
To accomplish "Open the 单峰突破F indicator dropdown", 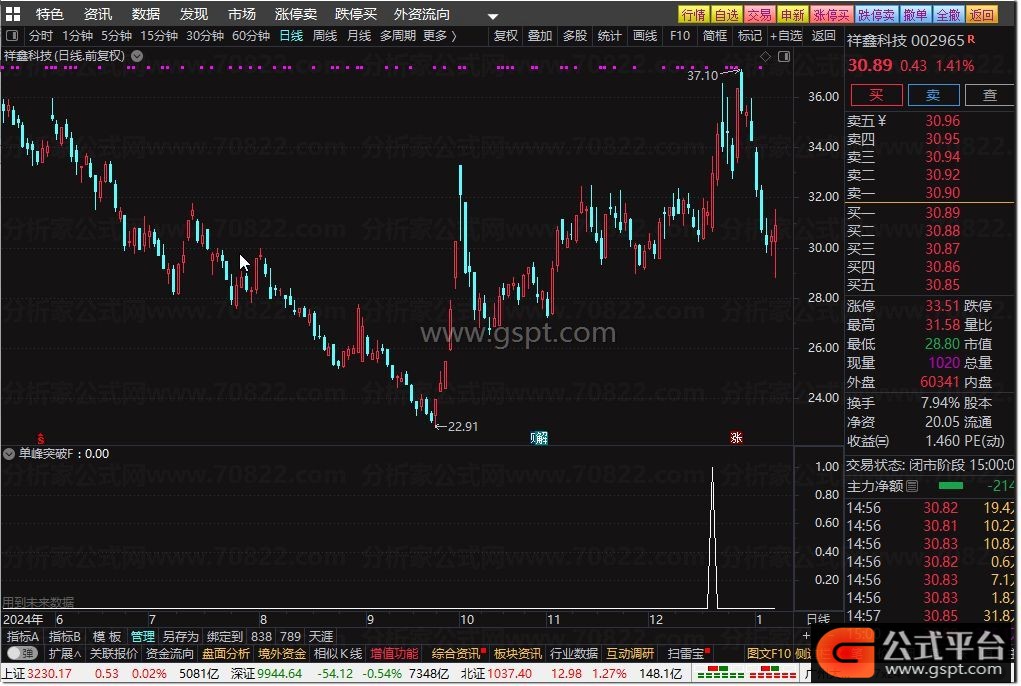I will pos(9,454).
